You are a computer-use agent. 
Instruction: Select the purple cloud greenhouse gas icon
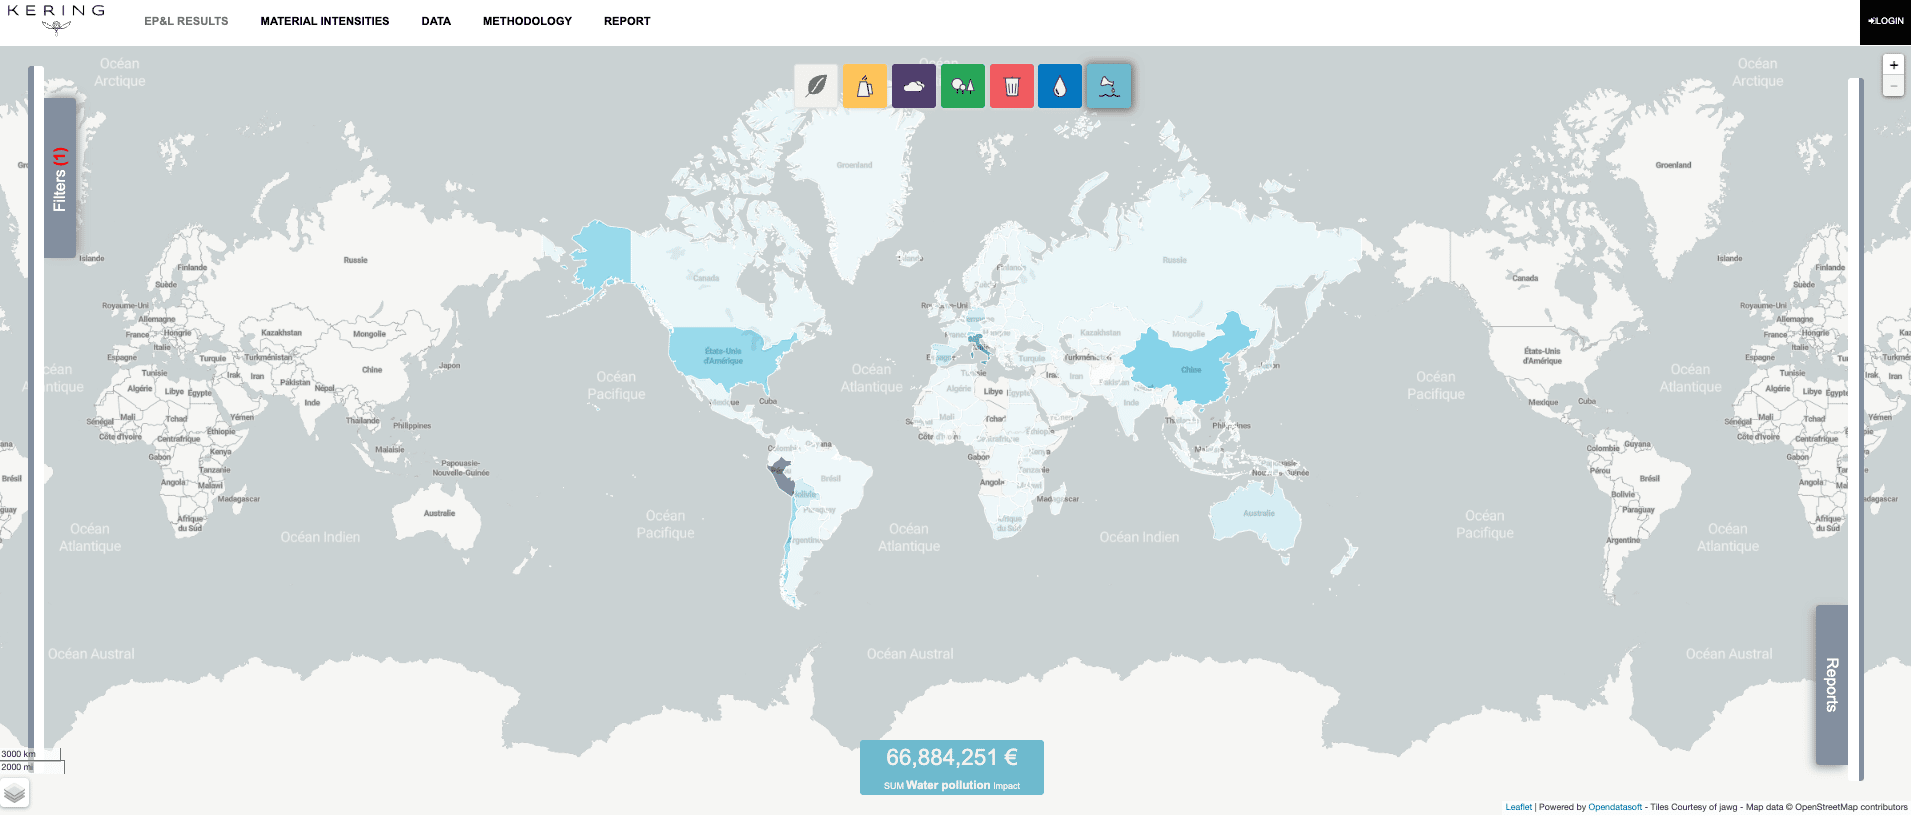pyautogui.click(x=914, y=86)
